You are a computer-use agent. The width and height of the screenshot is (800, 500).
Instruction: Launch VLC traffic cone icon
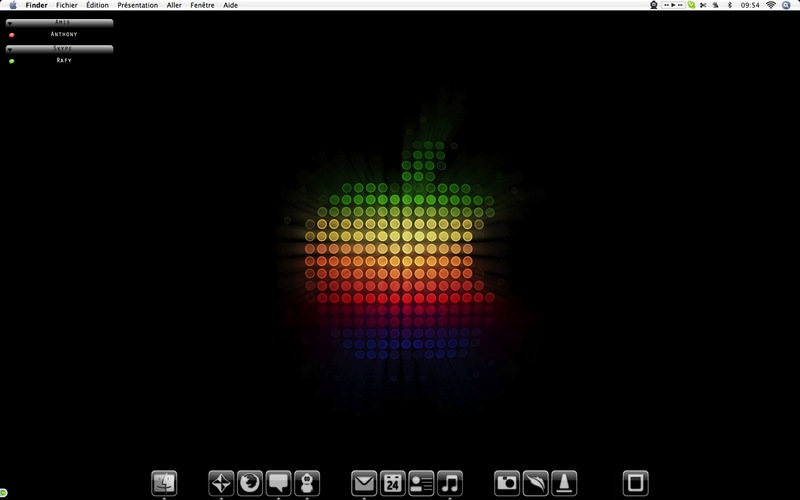pyautogui.click(x=564, y=483)
